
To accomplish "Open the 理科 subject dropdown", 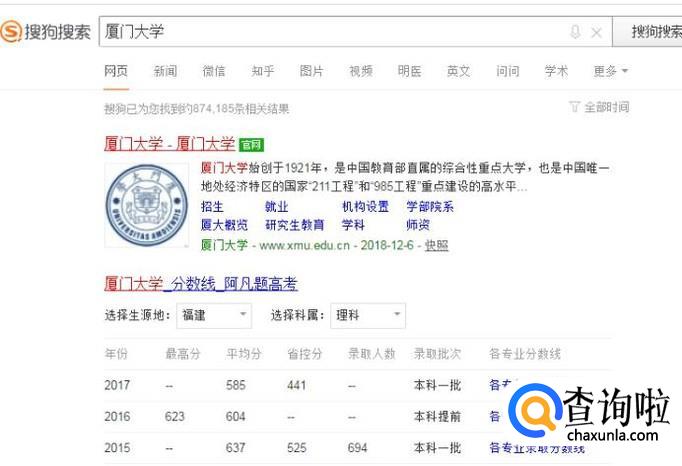I will [368, 315].
